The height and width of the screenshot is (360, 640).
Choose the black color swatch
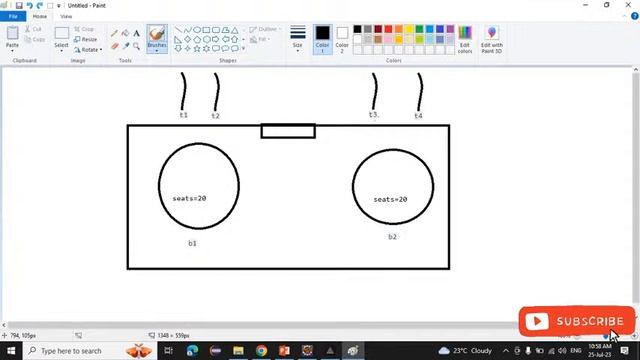[x=357, y=29]
